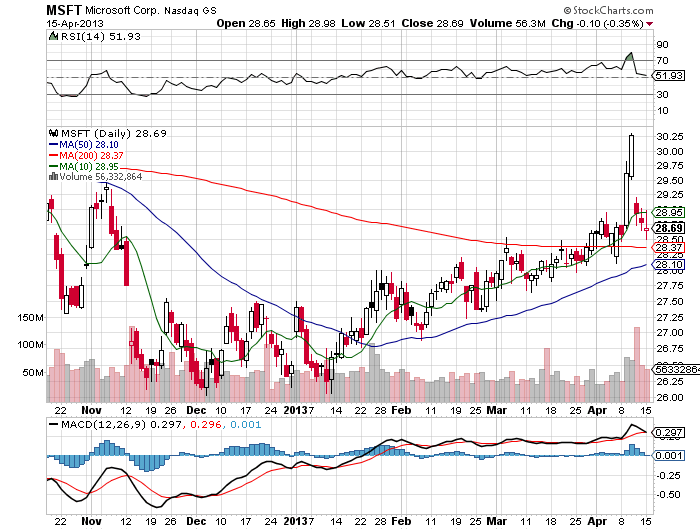Click the volume bars icon in the legend
700x530 pixels.
(x=53, y=177)
